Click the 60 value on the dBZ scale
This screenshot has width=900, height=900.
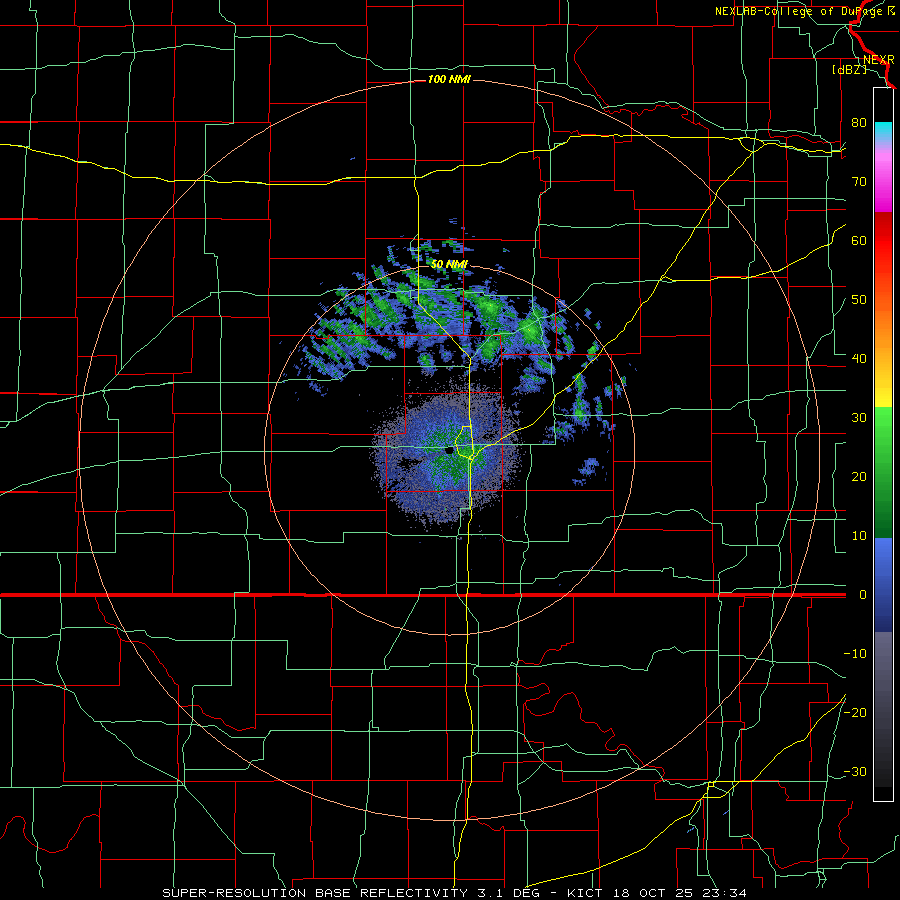coord(859,240)
